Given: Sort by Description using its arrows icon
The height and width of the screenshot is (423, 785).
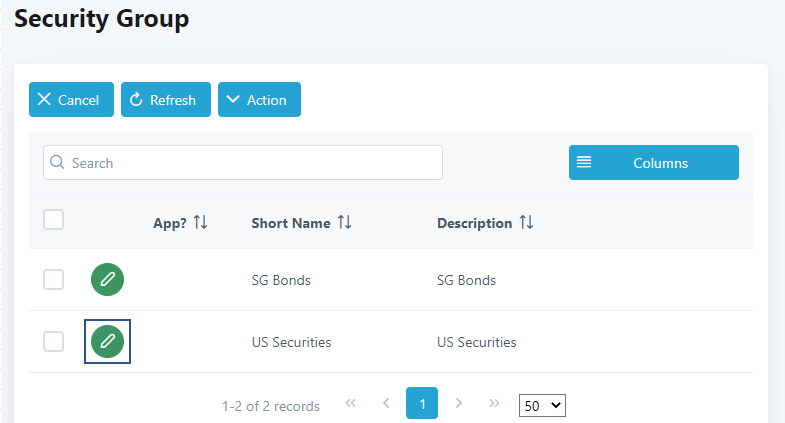Looking at the screenshot, I should [x=526, y=223].
